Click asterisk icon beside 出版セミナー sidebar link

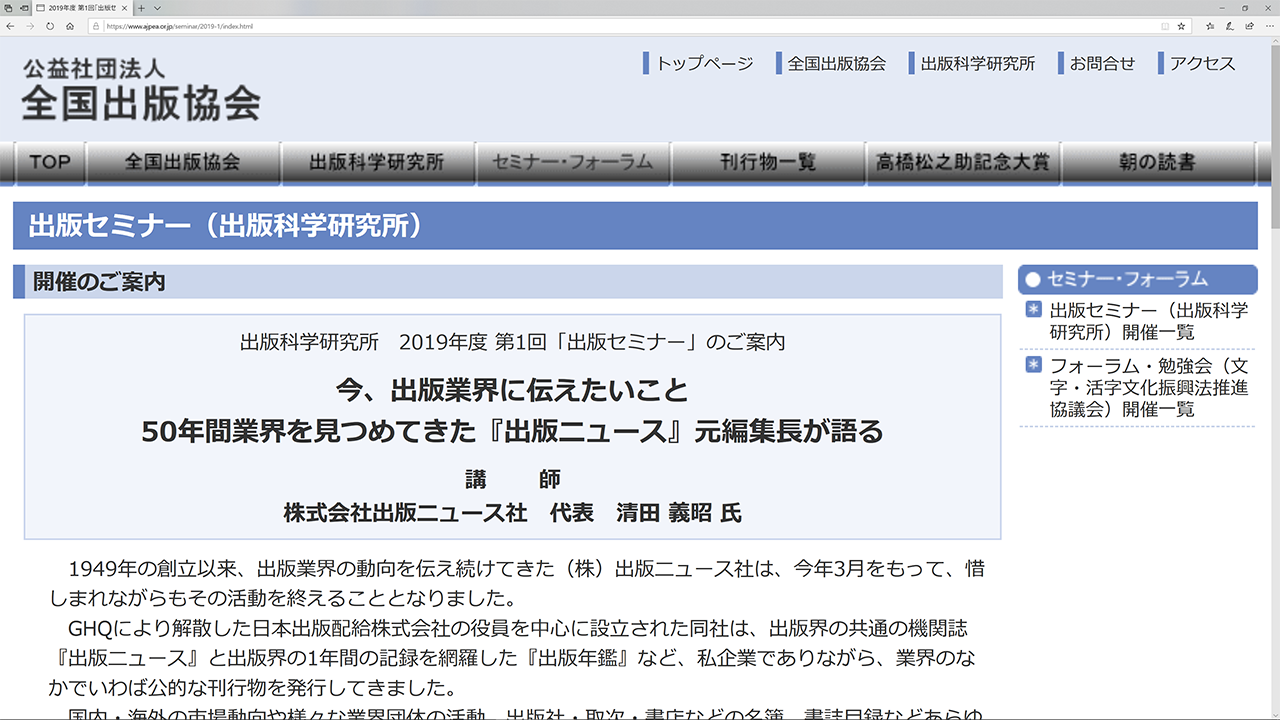1034,309
